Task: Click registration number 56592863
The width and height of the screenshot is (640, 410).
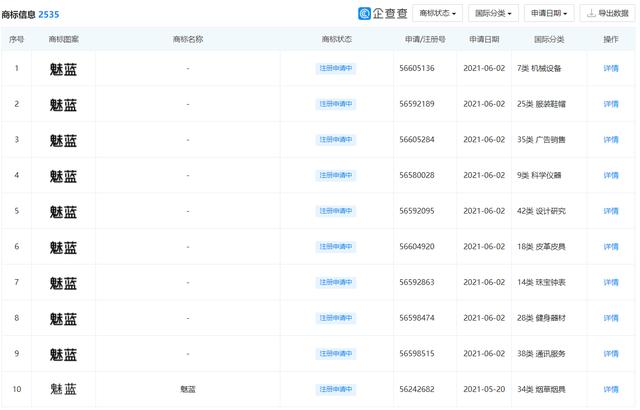Action: tap(417, 282)
